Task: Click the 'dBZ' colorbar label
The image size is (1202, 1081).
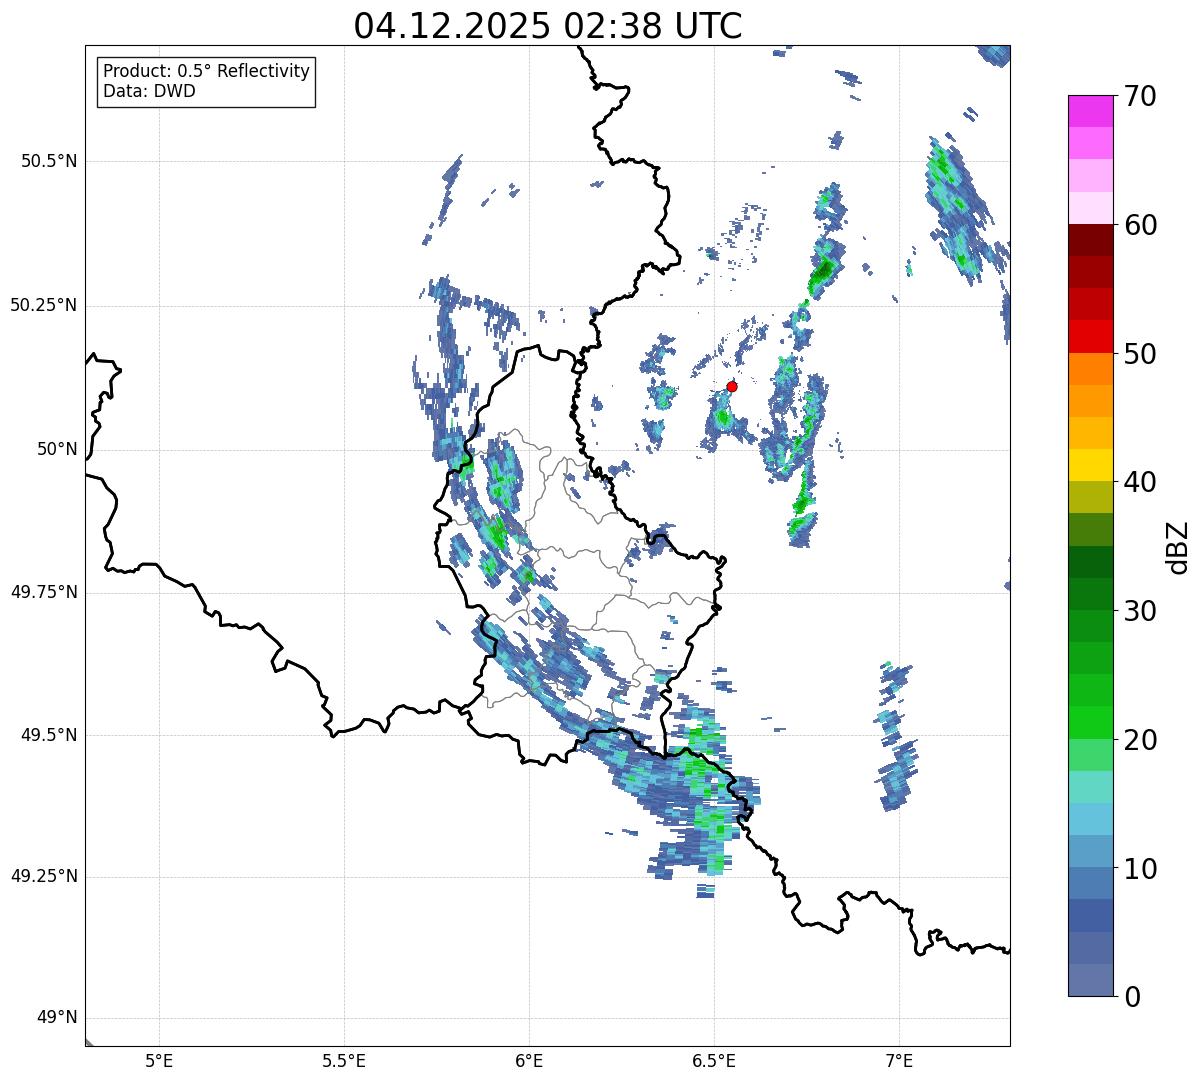Action: (1178, 546)
